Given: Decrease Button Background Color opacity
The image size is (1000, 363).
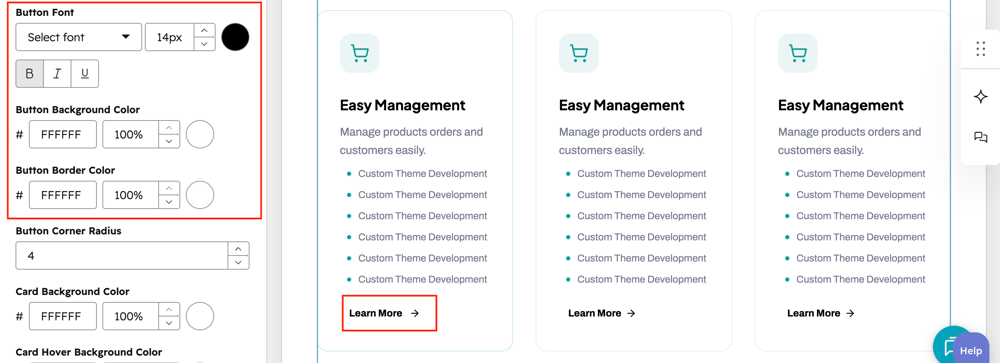Looking at the screenshot, I should (168, 141).
